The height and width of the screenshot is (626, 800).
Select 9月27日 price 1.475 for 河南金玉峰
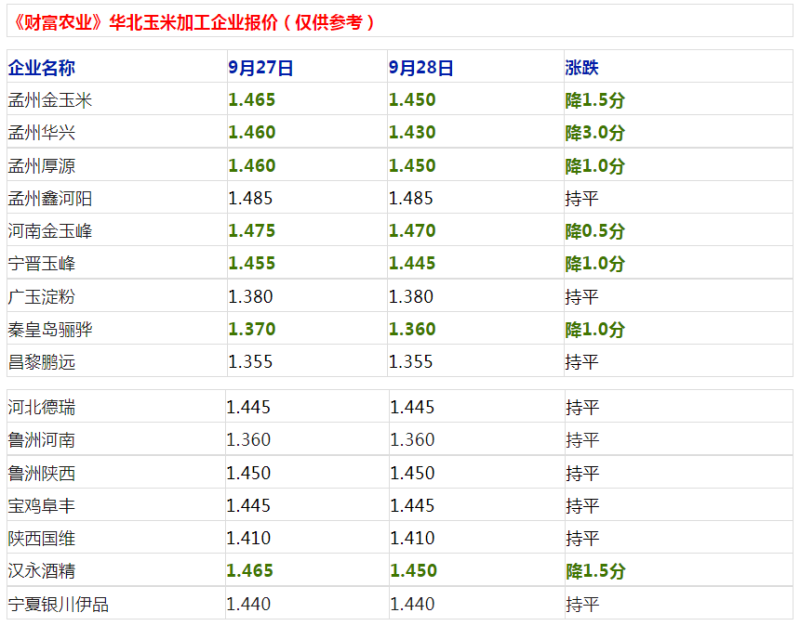(x=252, y=231)
